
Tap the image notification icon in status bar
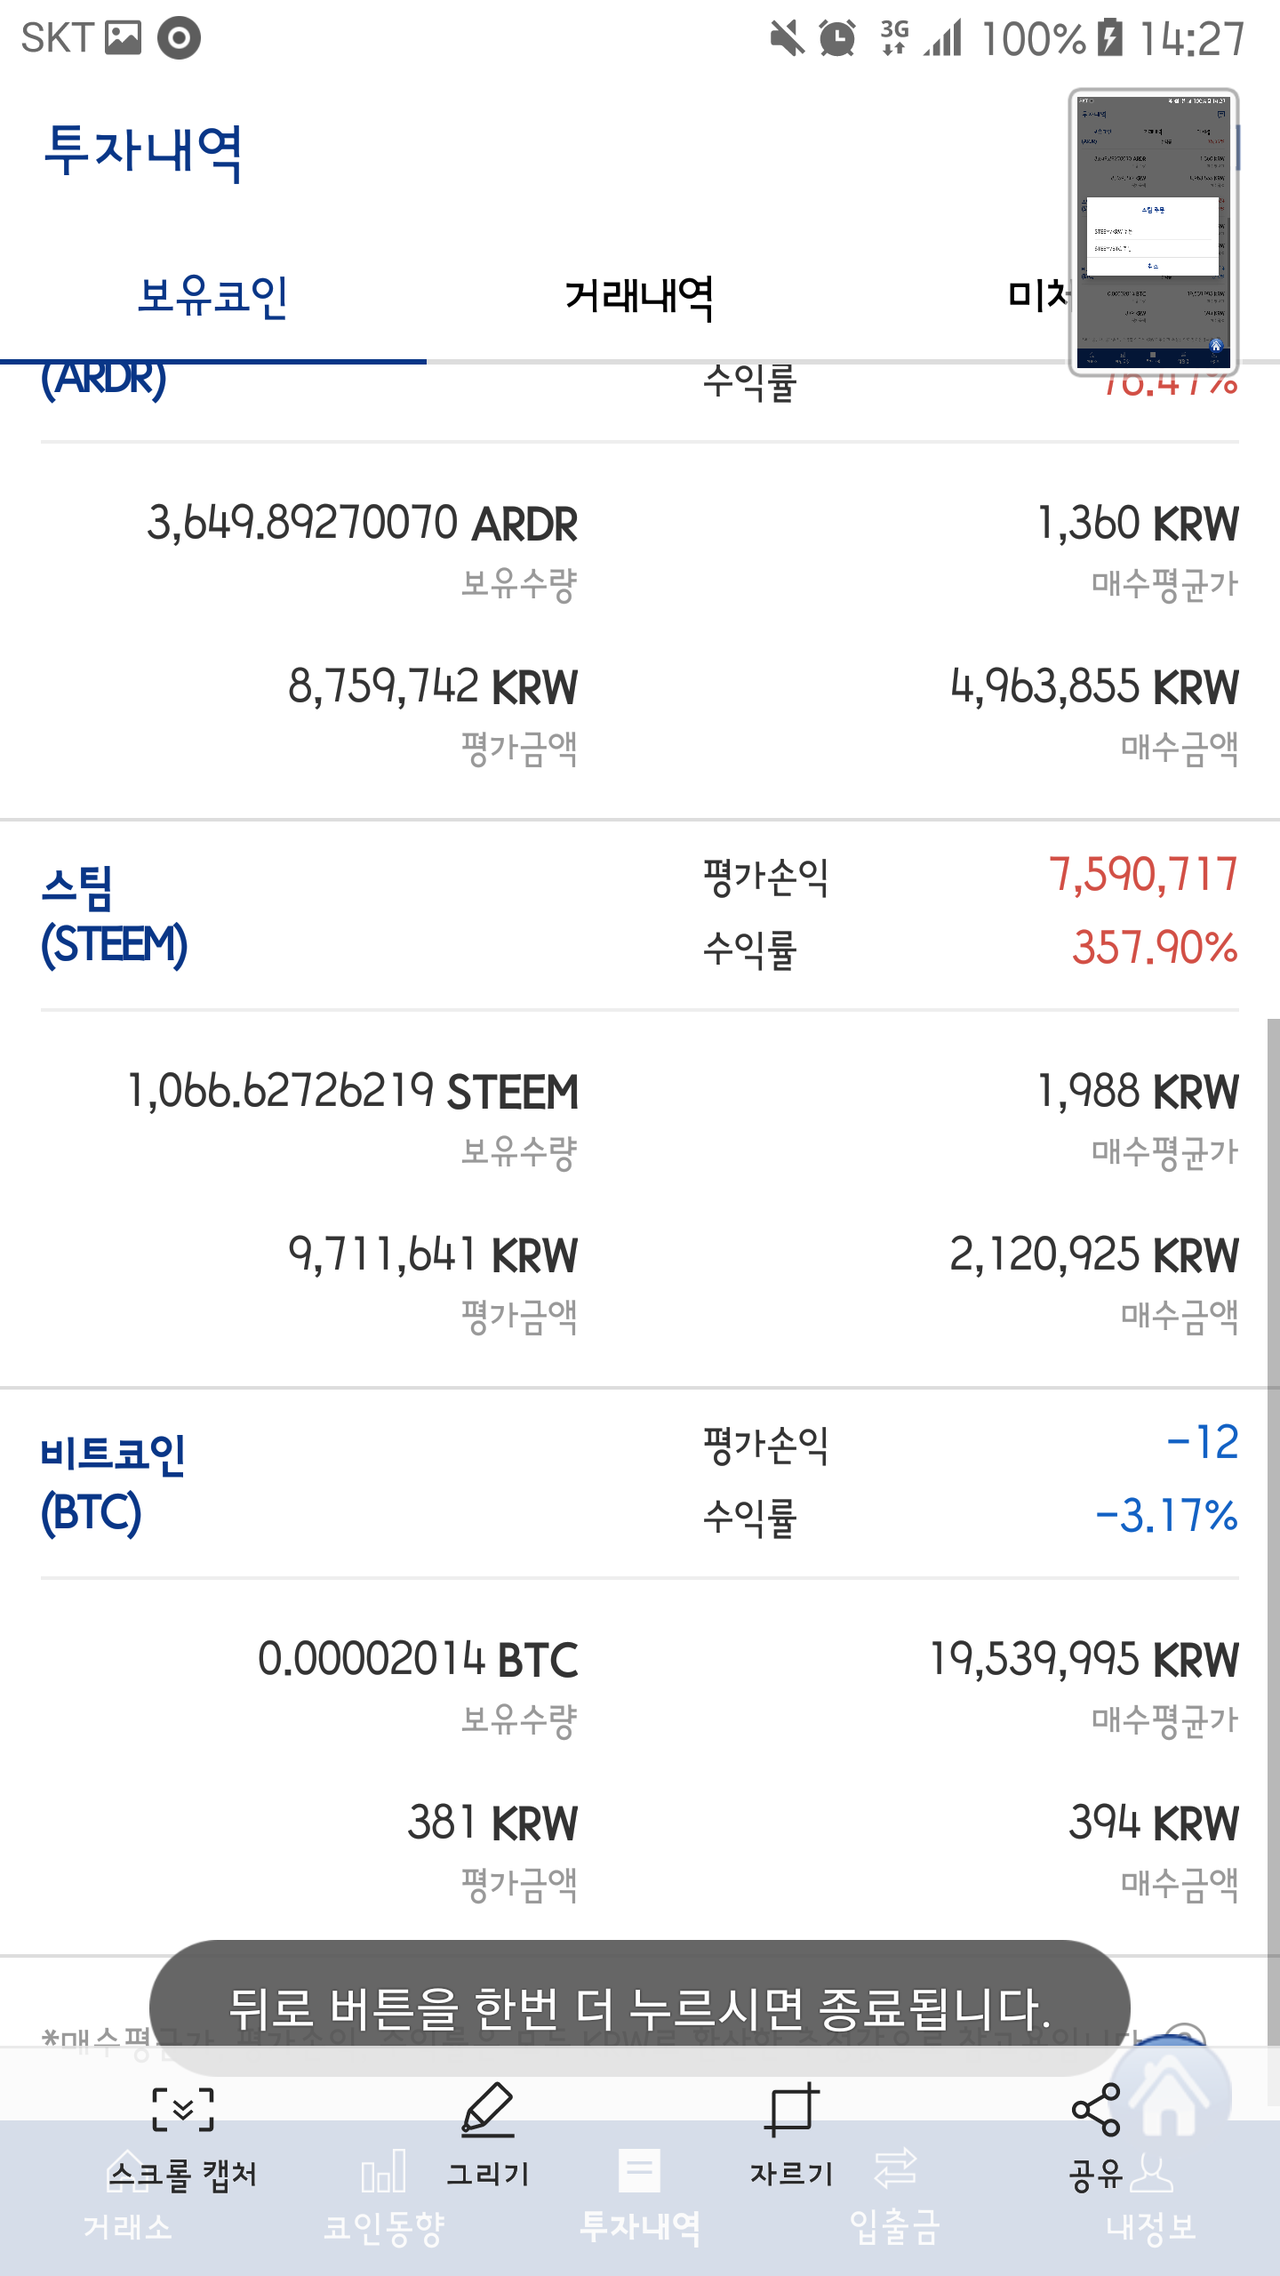[123, 38]
